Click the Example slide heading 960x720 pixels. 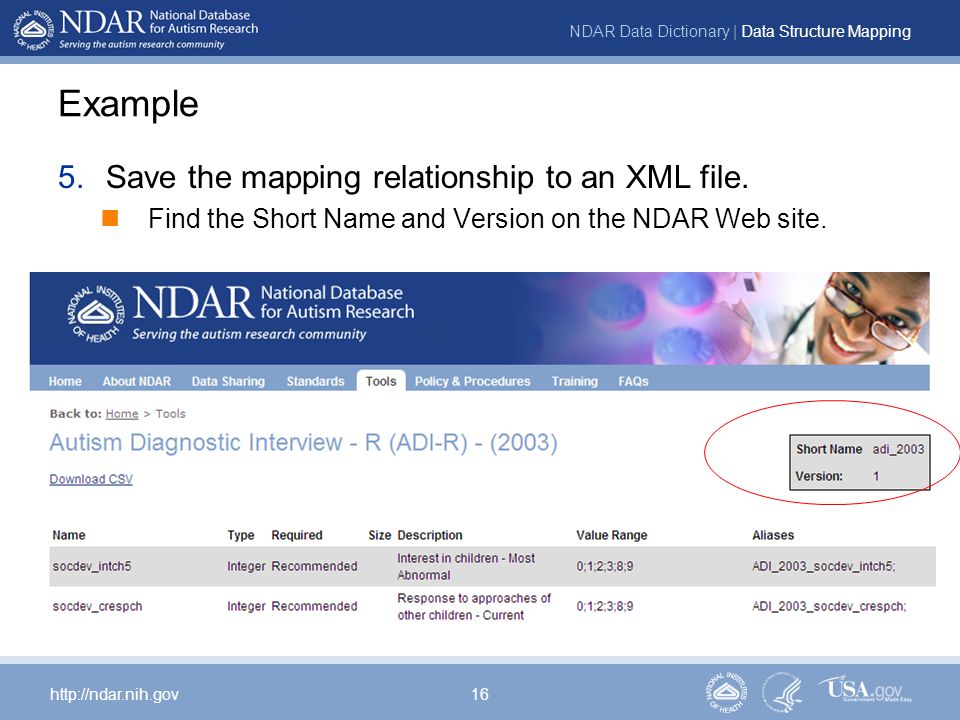[x=129, y=104]
